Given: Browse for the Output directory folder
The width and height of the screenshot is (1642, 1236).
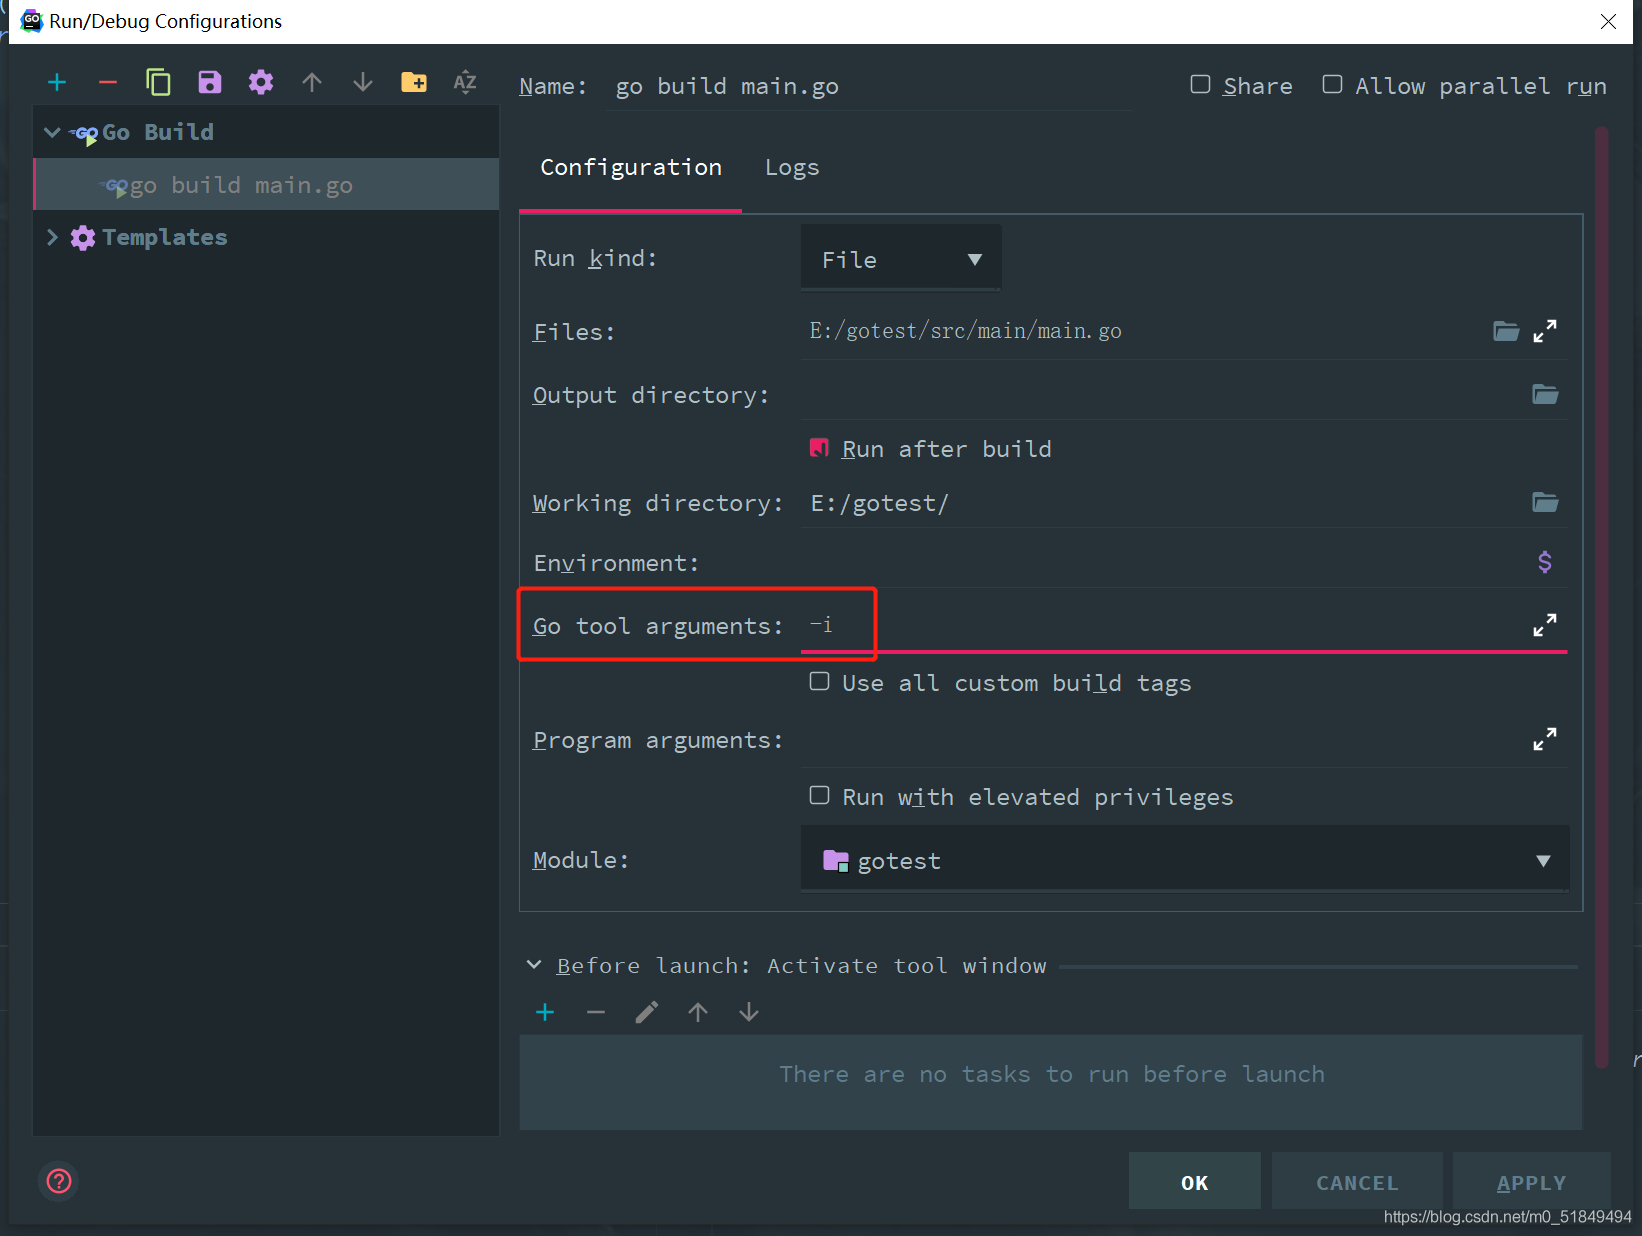Looking at the screenshot, I should pos(1544,395).
